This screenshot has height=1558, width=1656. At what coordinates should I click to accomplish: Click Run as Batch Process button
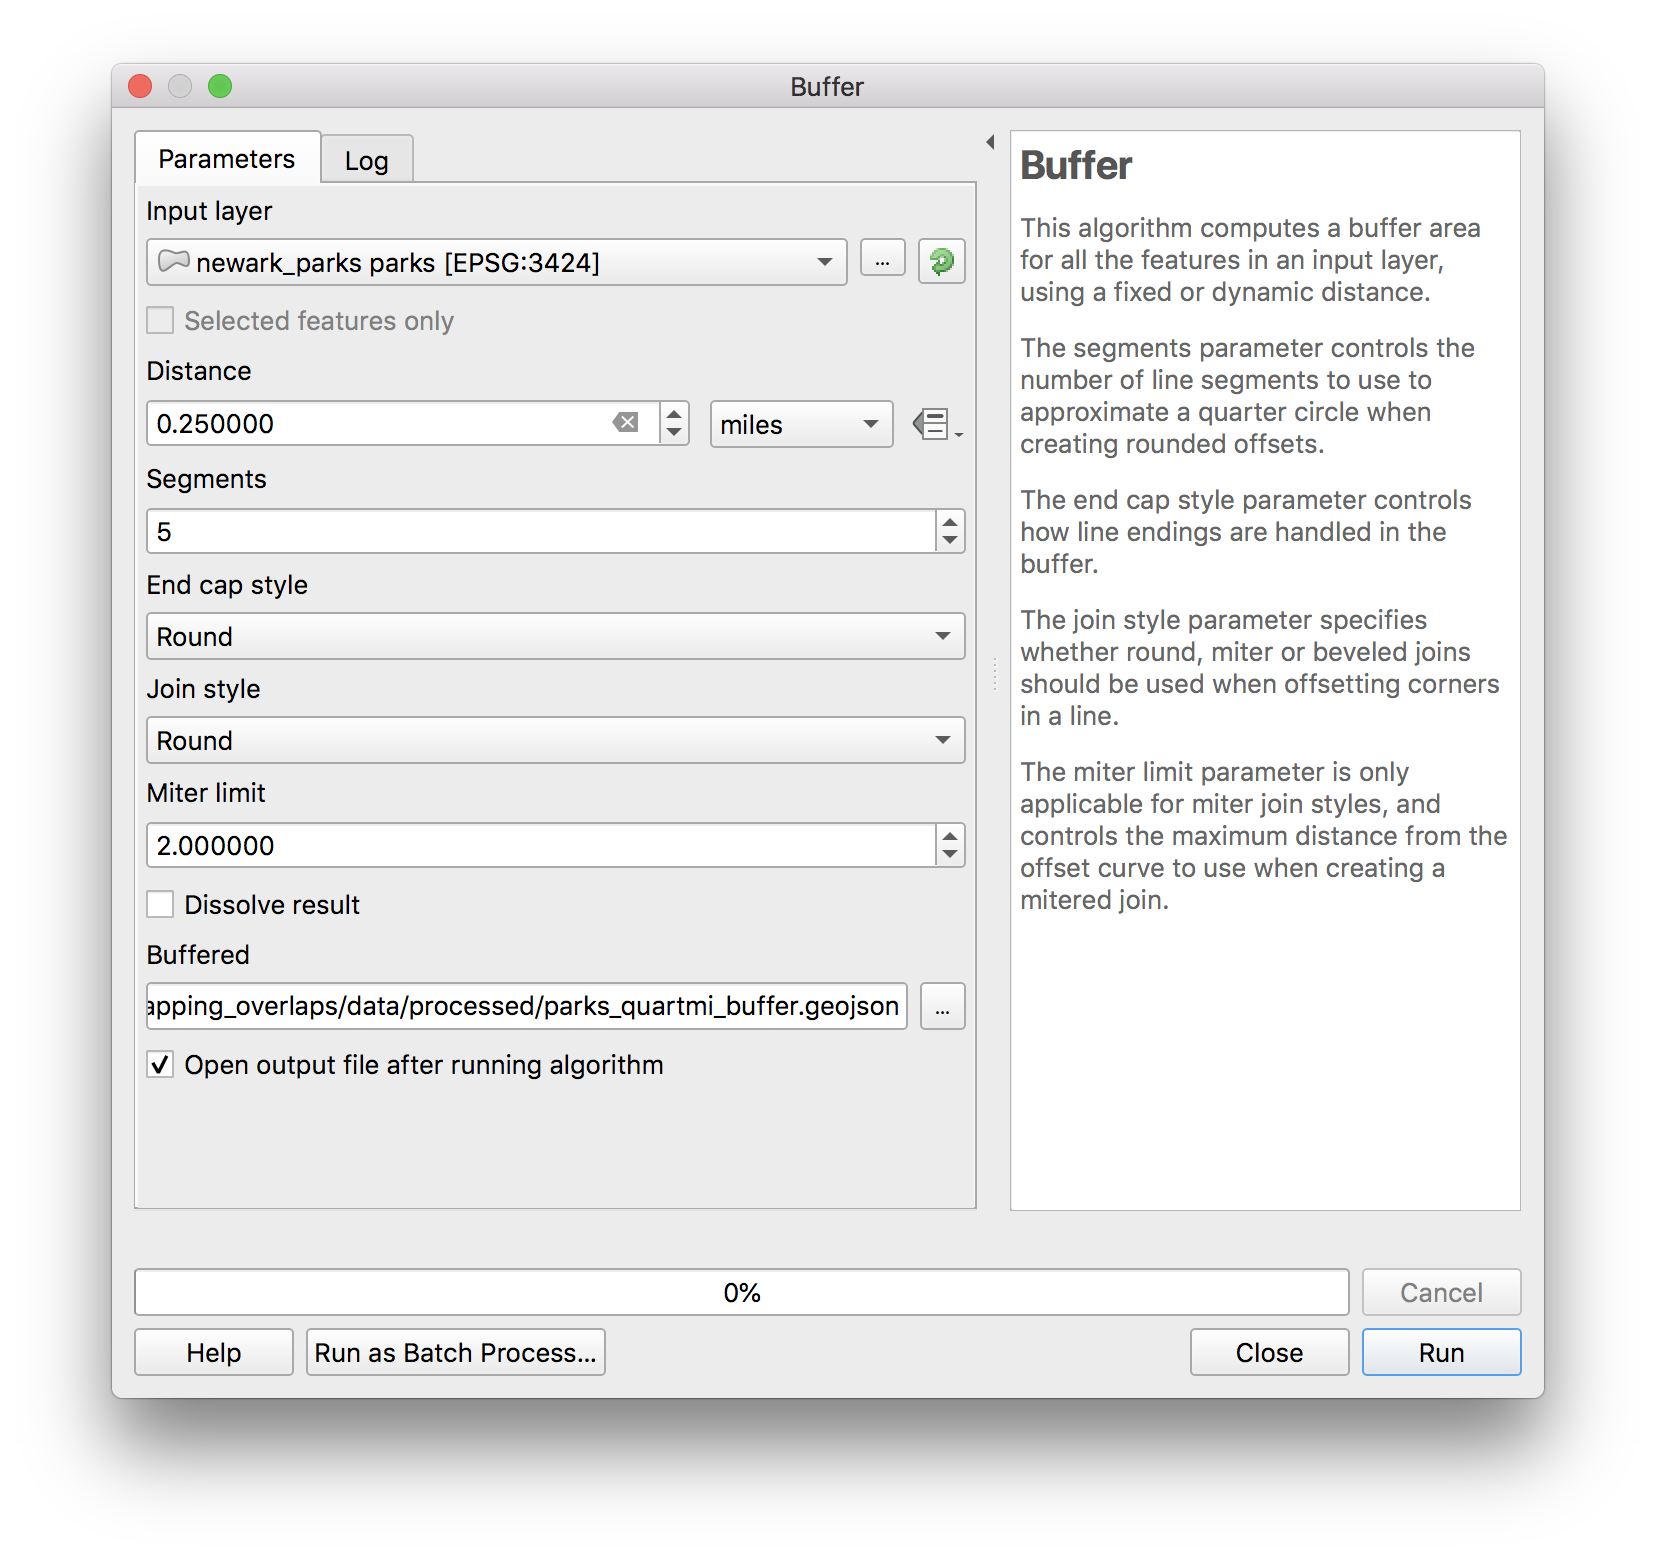pyautogui.click(x=455, y=1352)
